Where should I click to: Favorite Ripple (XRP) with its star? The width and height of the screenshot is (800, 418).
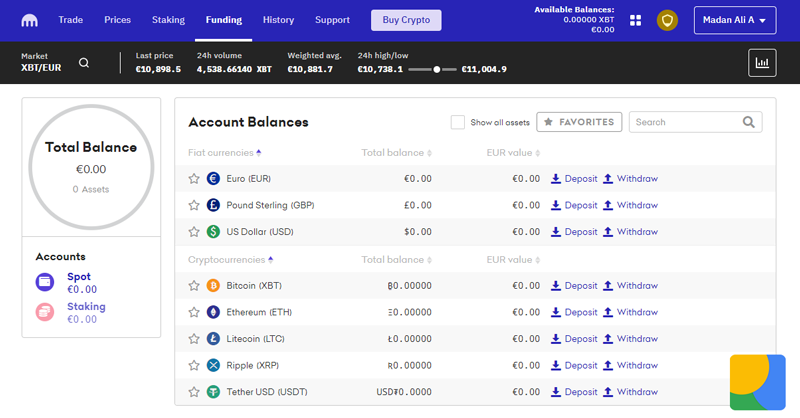point(194,365)
